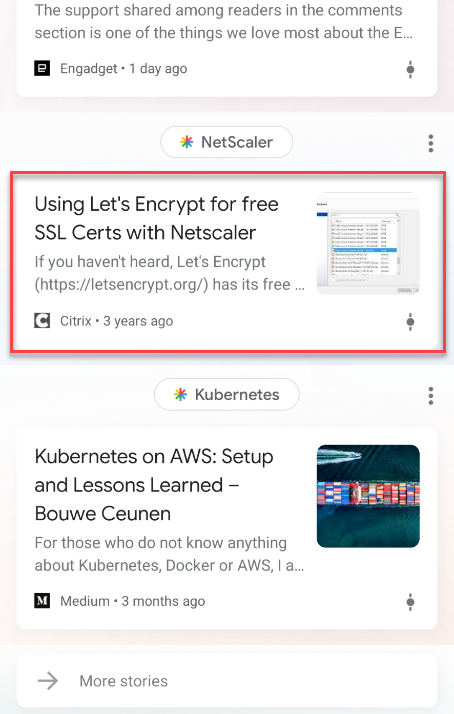Click the Citrix source logo icon
The height and width of the screenshot is (714, 454).
click(42, 321)
